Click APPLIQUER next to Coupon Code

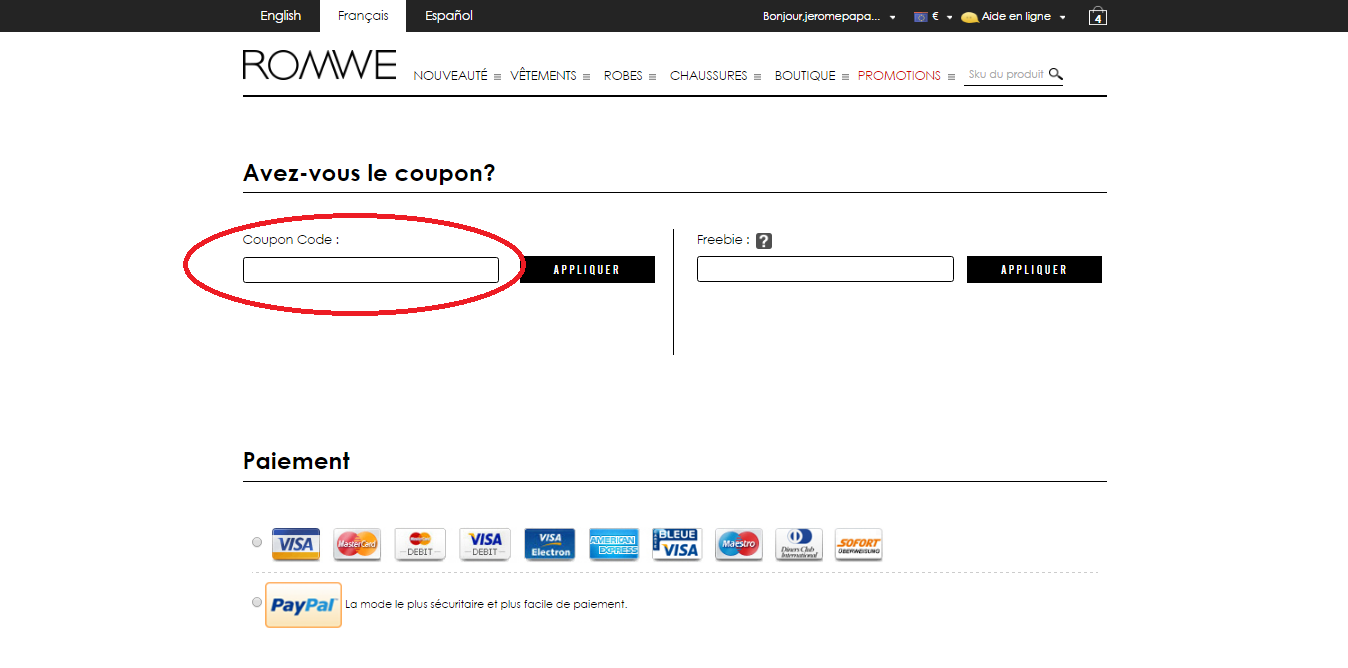[587, 269]
